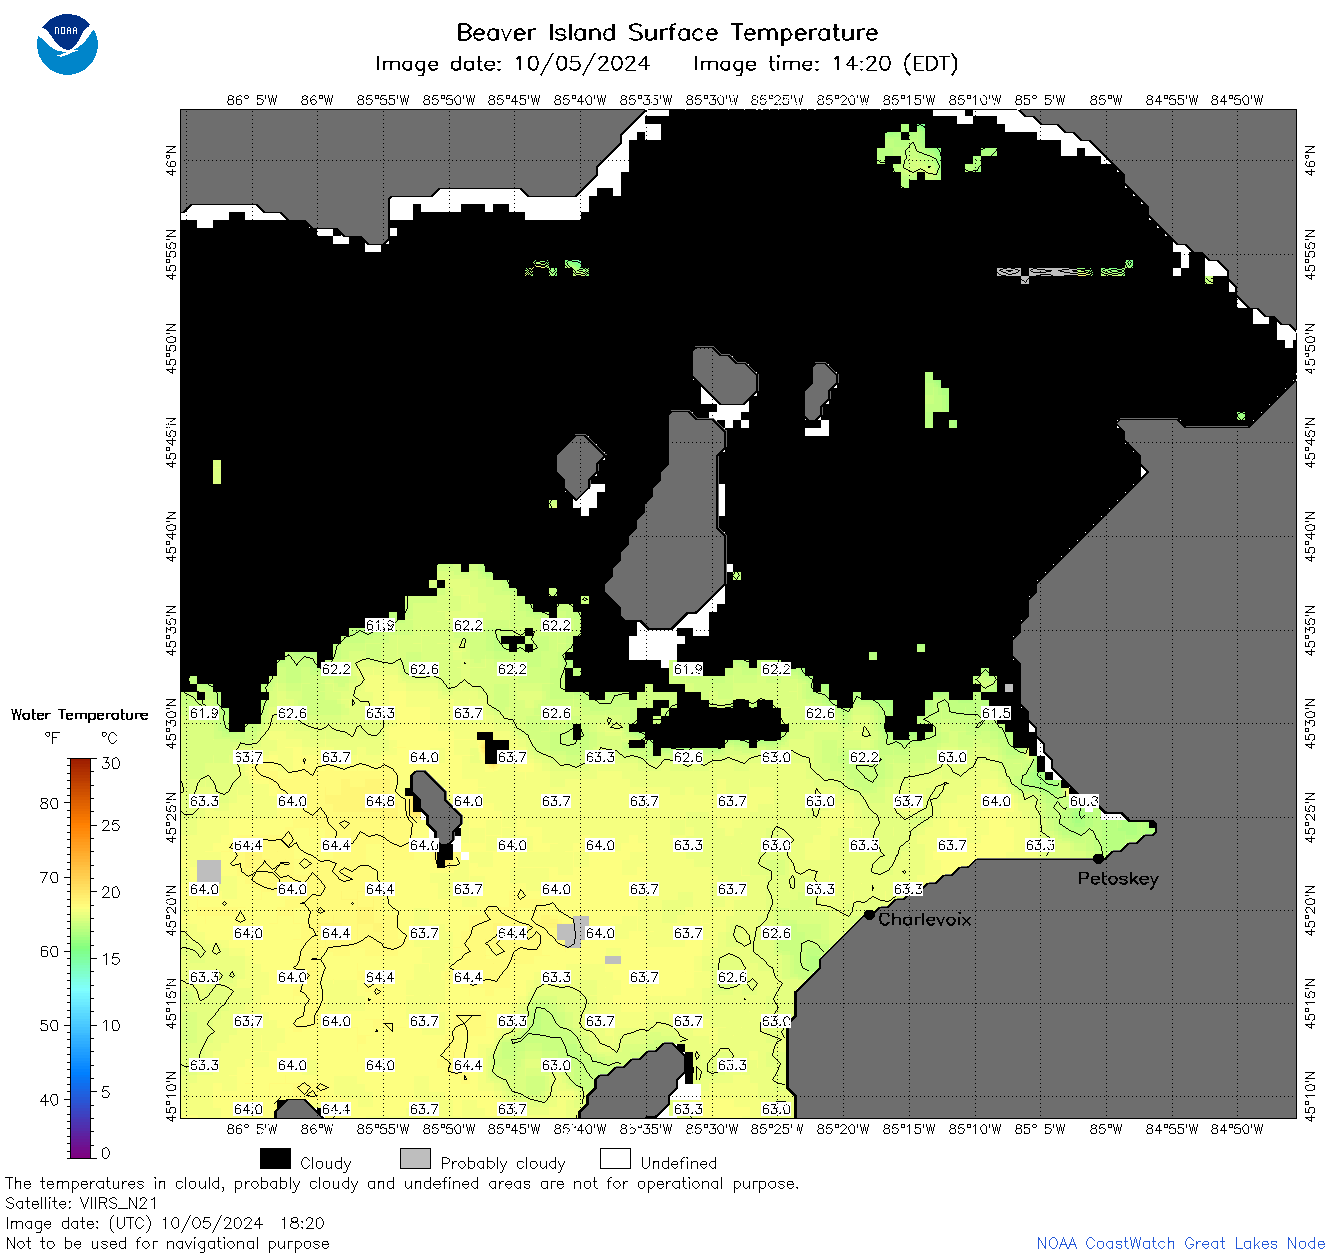Click the Probably cloudy legend label
Screen dimensions: 1336x1259
click(503, 1163)
